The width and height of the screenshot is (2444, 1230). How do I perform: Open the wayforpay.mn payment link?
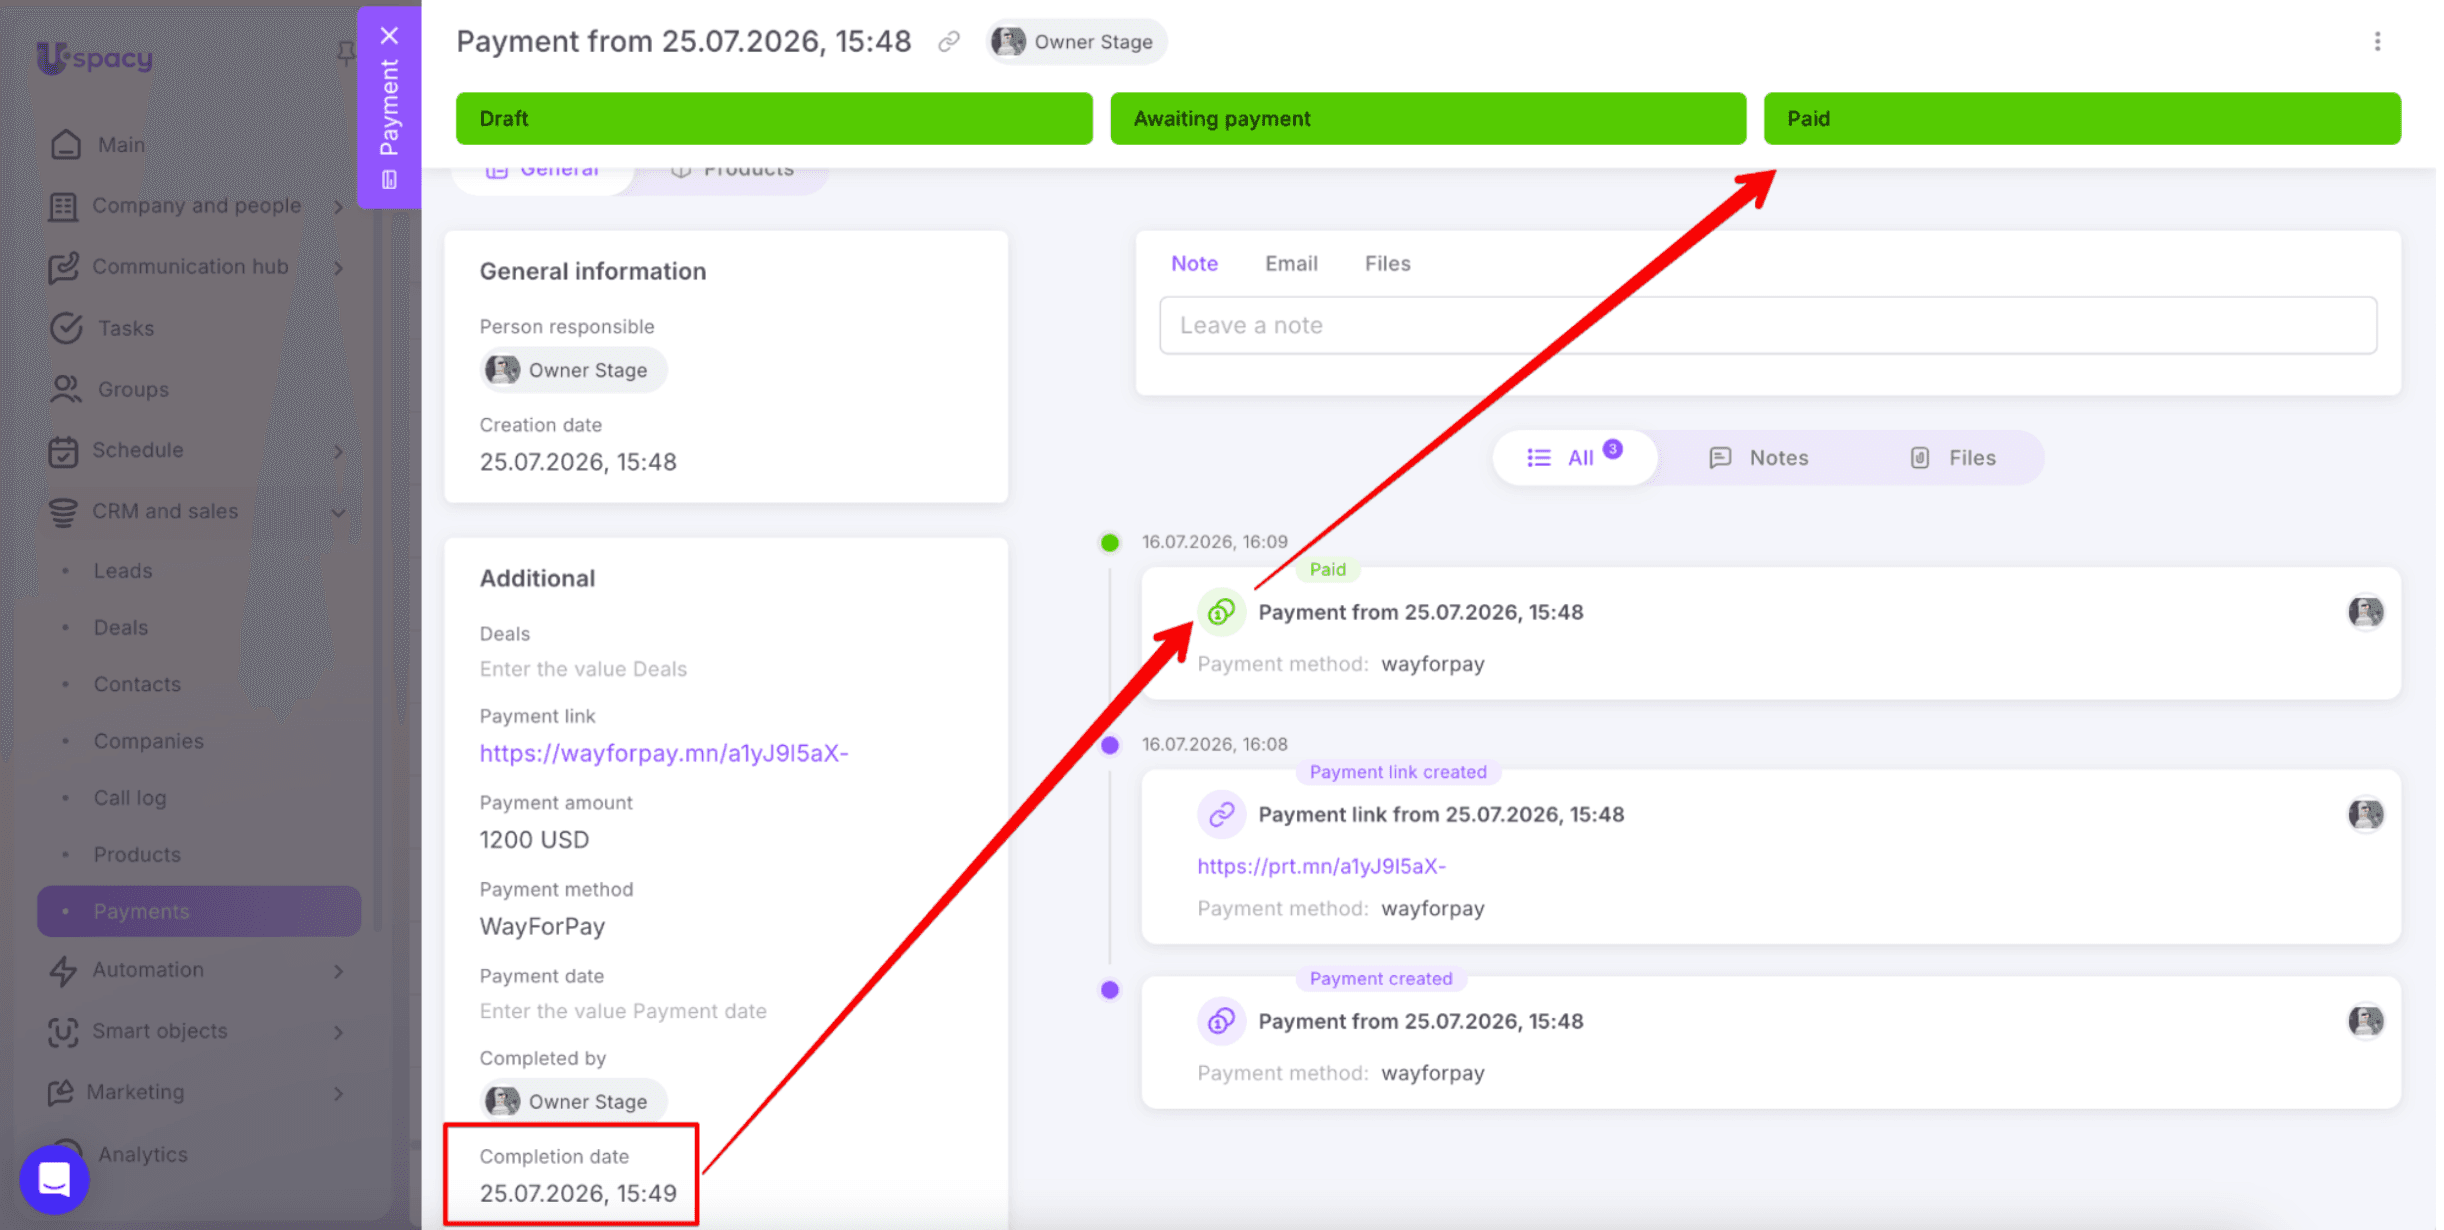point(663,754)
